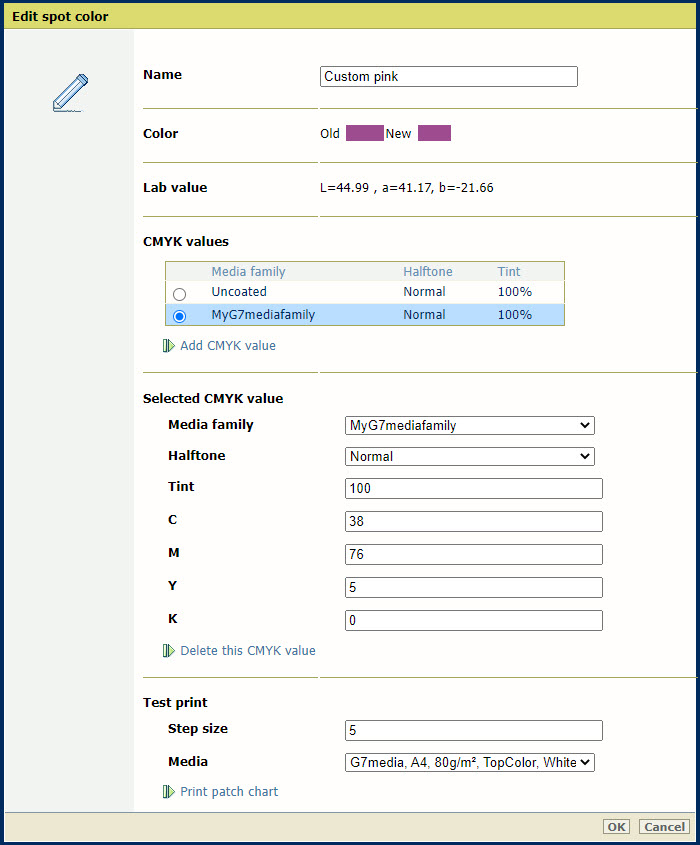Click the New color swatch

click(434, 134)
